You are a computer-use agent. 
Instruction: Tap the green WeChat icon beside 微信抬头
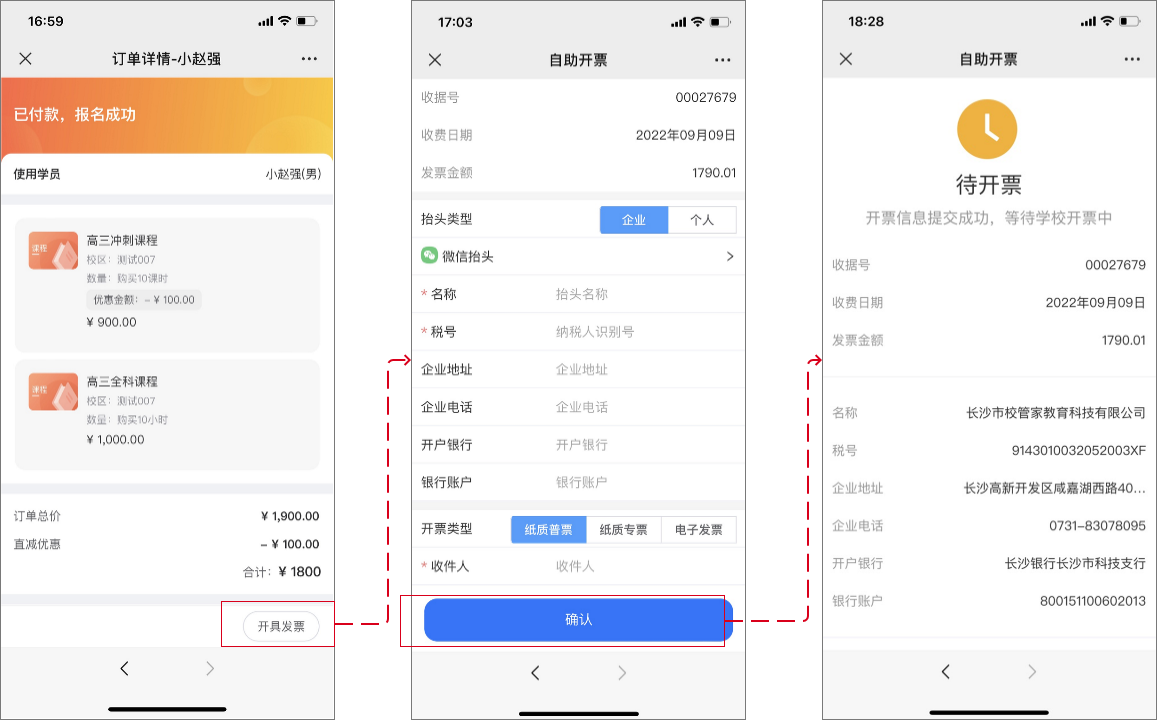pyautogui.click(x=430, y=256)
